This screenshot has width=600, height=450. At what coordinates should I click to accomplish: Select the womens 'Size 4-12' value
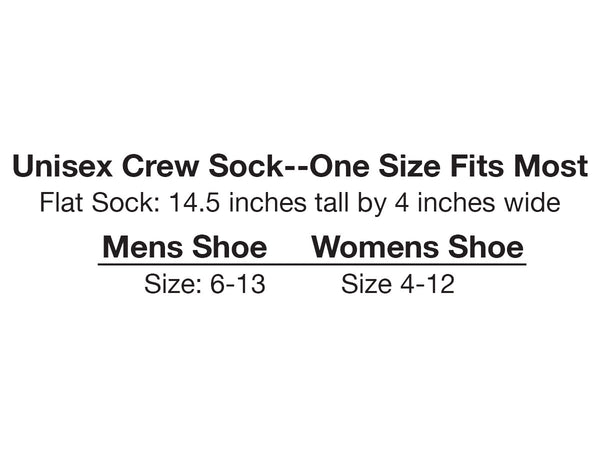(398, 285)
